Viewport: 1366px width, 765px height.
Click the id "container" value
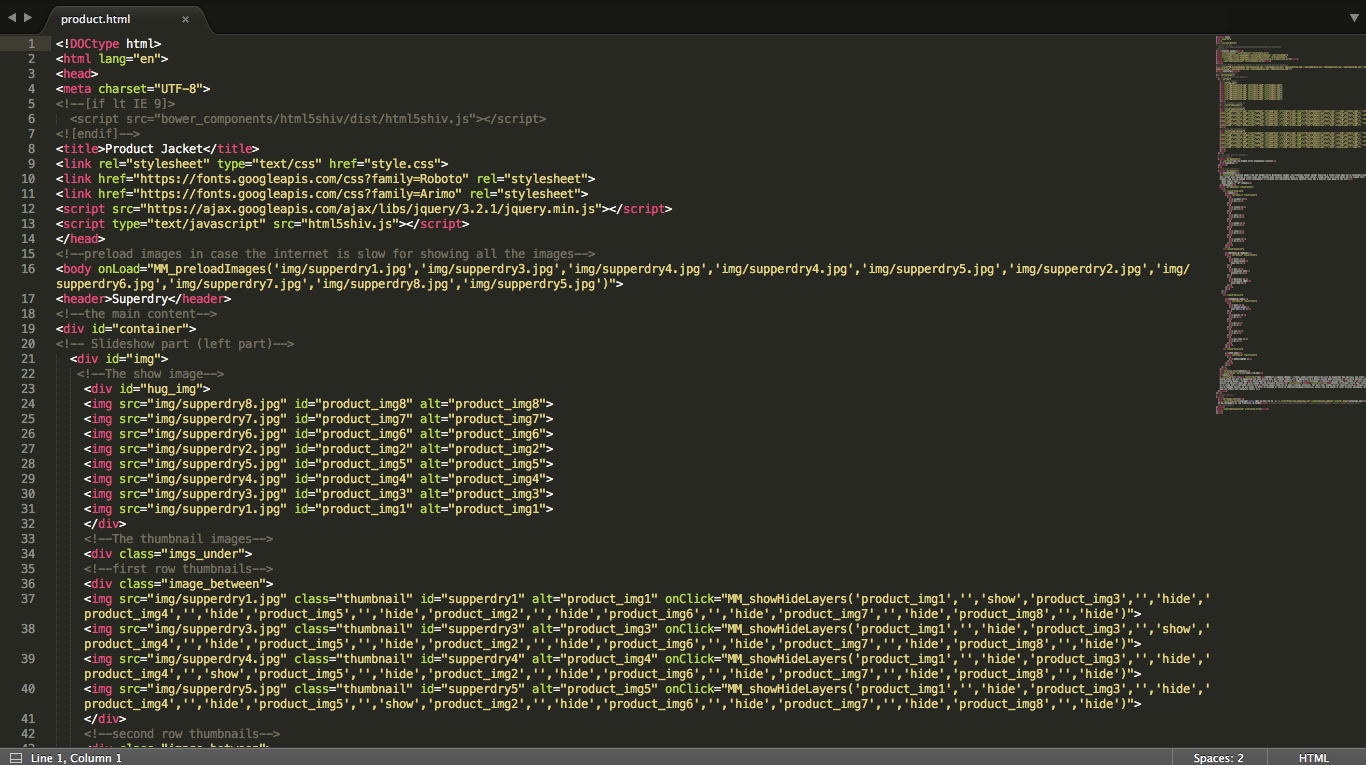(153, 329)
